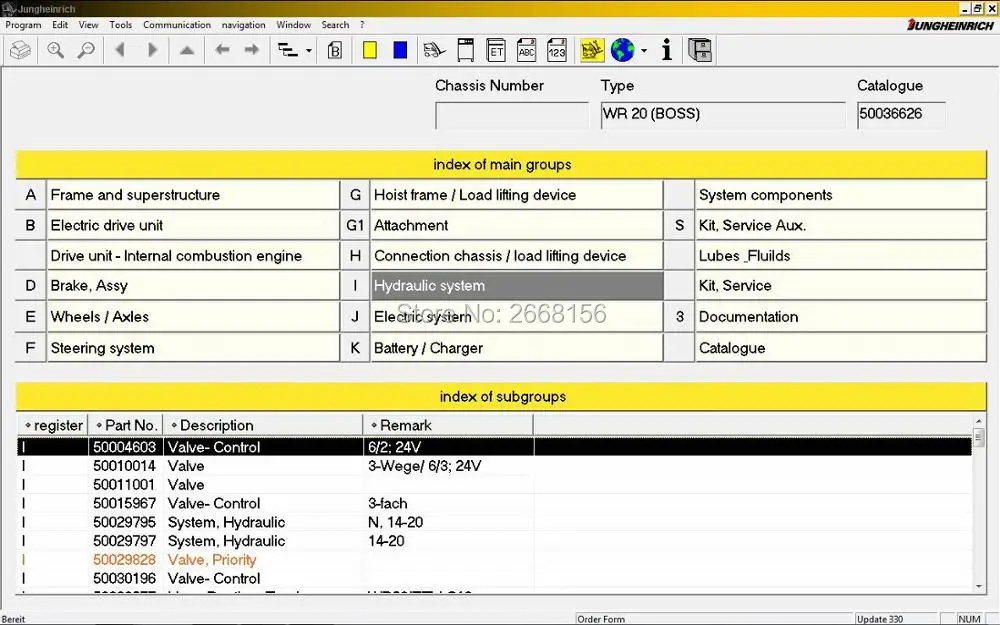The width and height of the screenshot is (1000, 625).
Task: Sort by the Description column header
Action: [x=263, y=425]
